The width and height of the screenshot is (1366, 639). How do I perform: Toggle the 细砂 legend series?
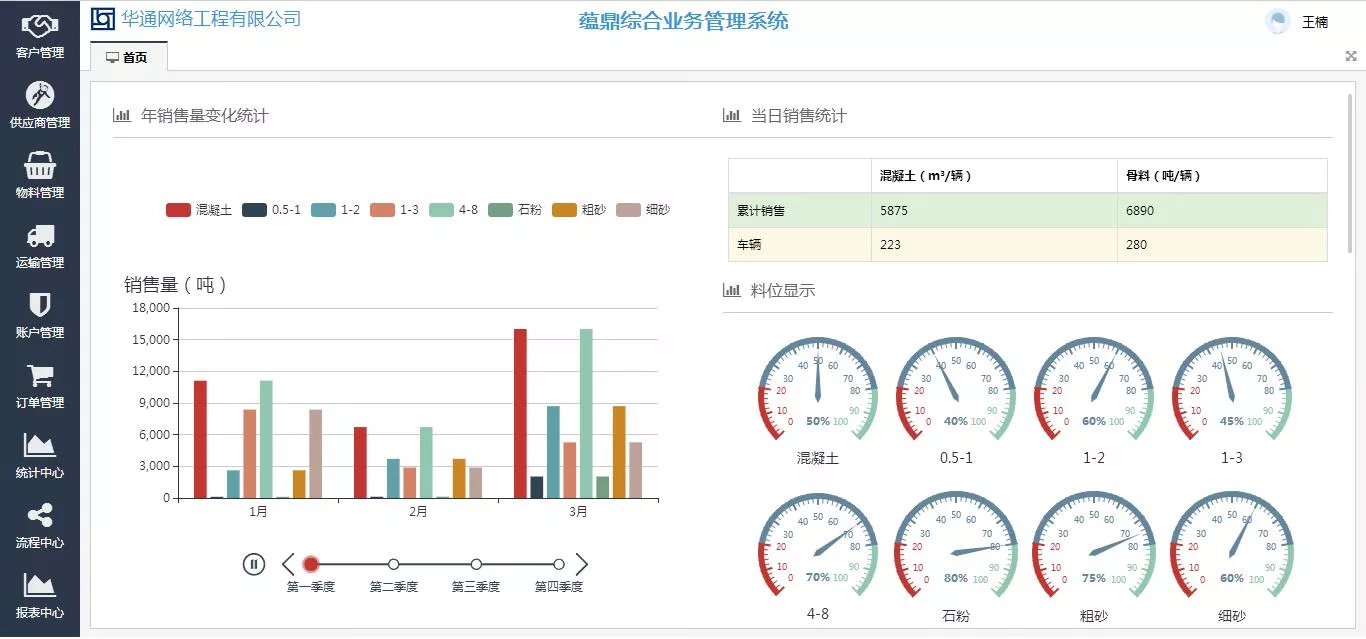point(643,210)
